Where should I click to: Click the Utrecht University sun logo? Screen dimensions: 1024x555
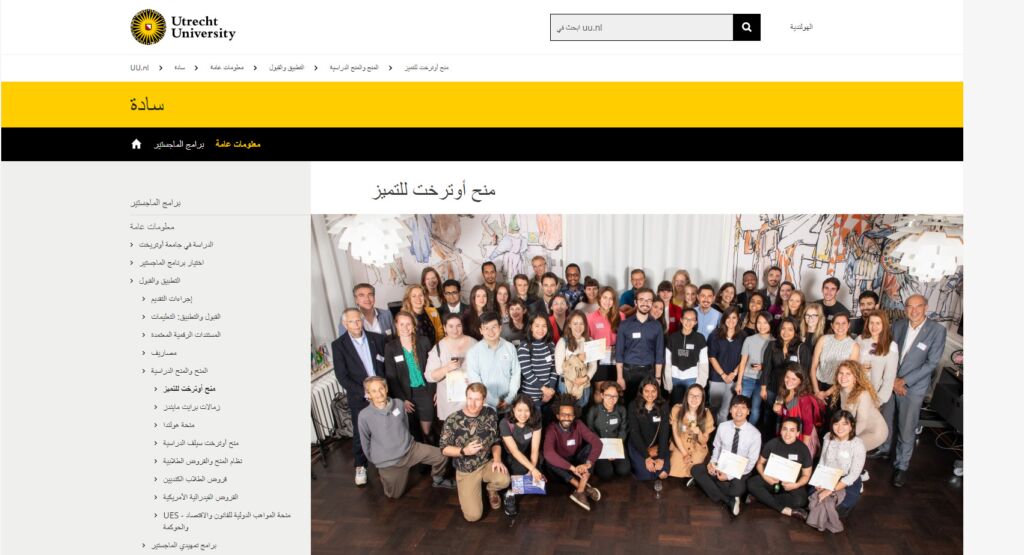click(x=148, y=27)
